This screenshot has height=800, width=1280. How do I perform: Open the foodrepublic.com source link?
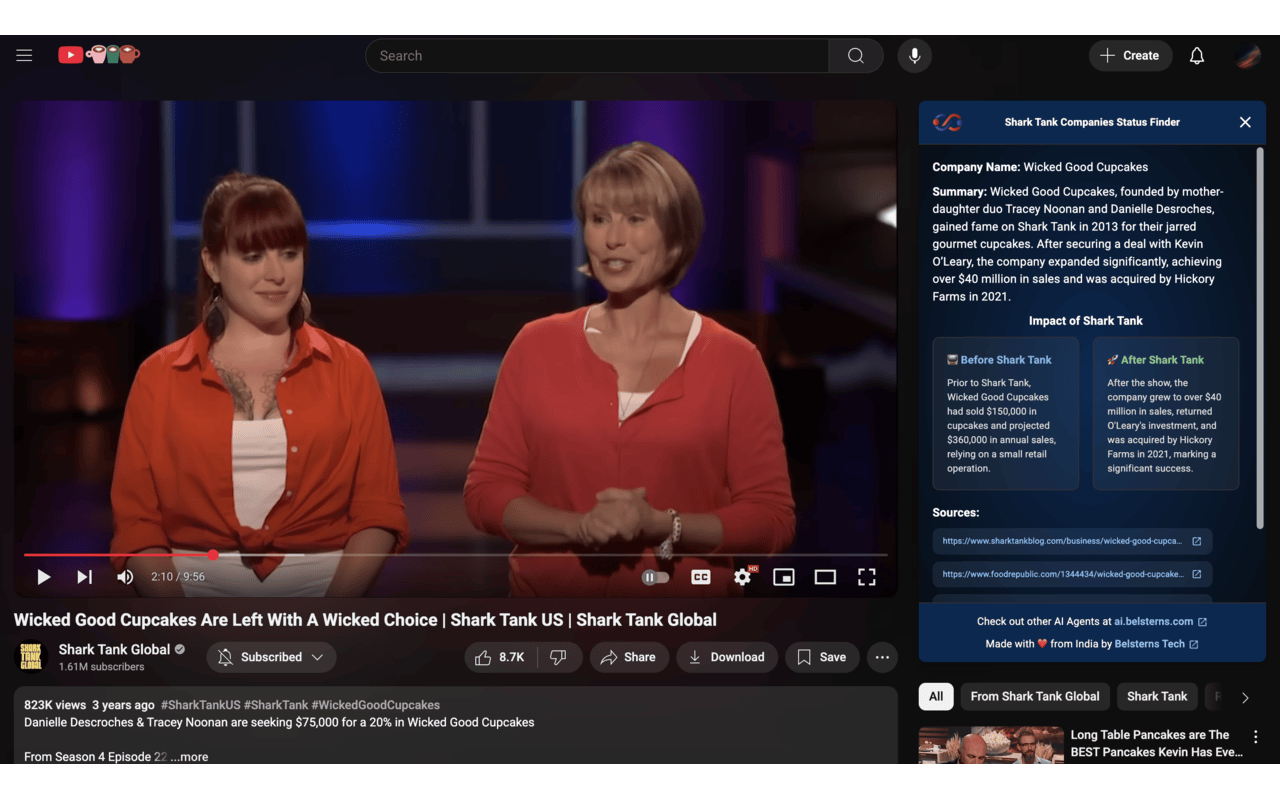pyautogui.click(x=1062, y=574)
